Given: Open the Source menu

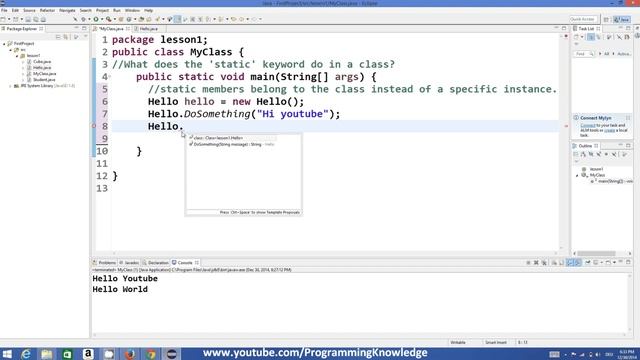Looking at the screenshot, I should [x=29, y=10].
